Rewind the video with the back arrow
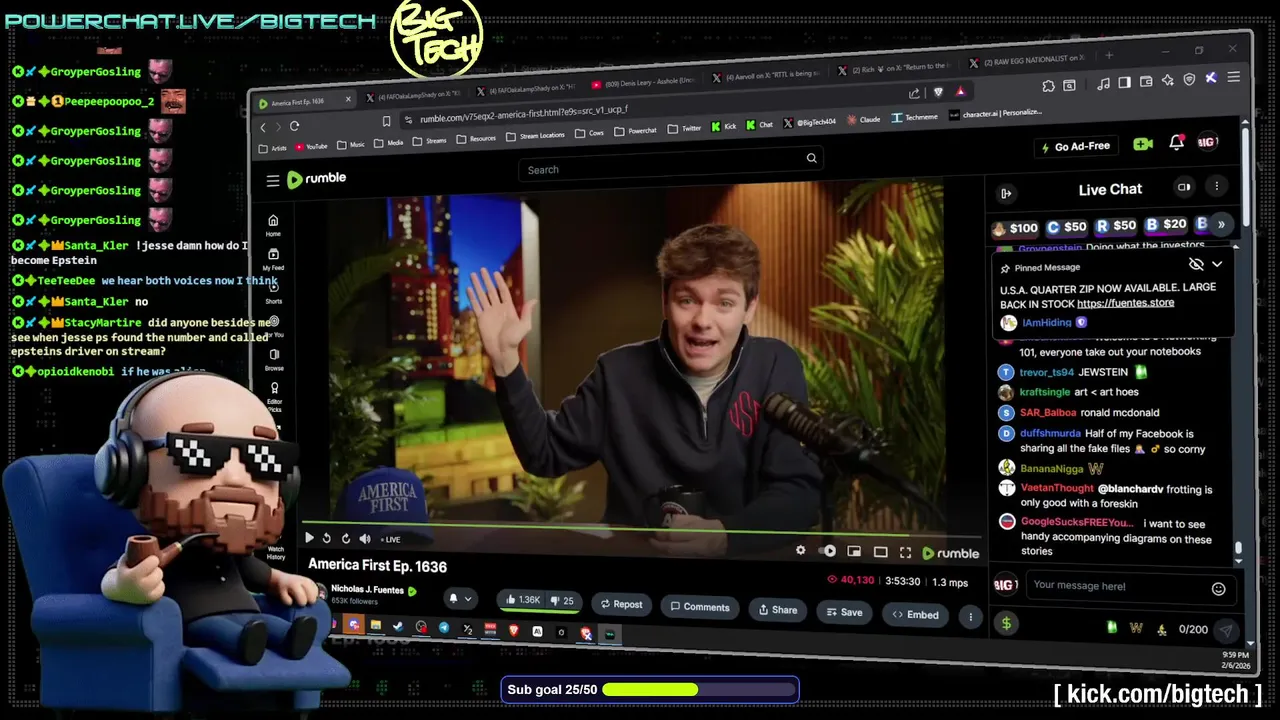Image resolution: width=1280 pixels, height=720 pixels. [x=326, y=538]
